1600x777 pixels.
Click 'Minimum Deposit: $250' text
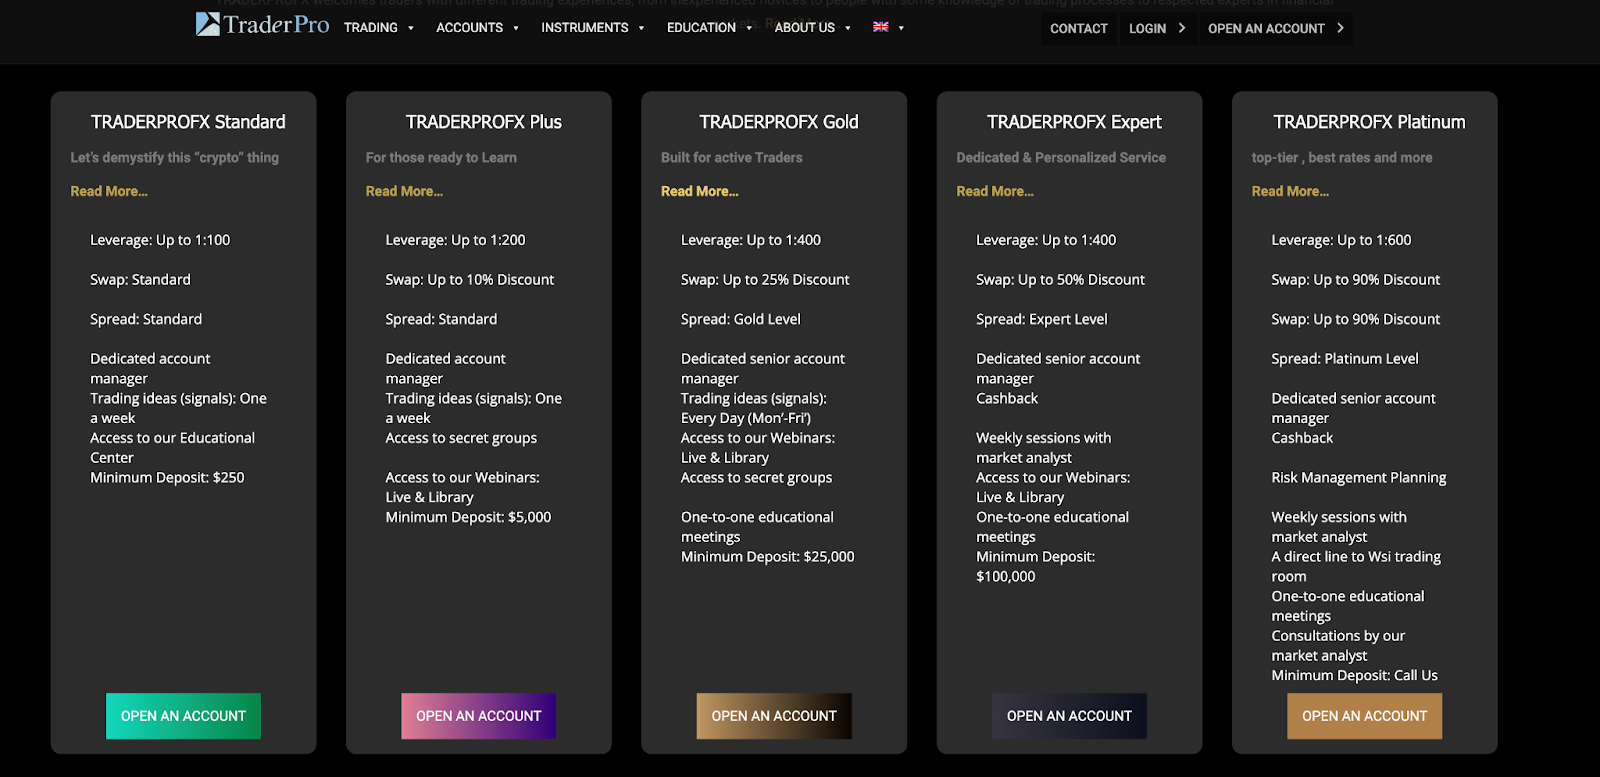pos(167,478)
